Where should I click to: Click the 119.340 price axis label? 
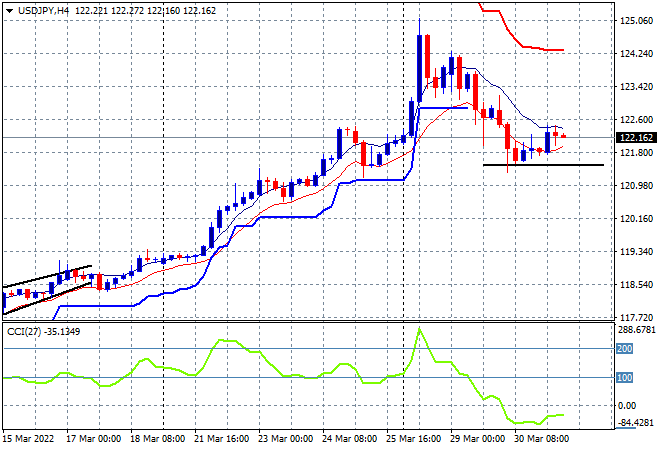(x=636, y=252)
